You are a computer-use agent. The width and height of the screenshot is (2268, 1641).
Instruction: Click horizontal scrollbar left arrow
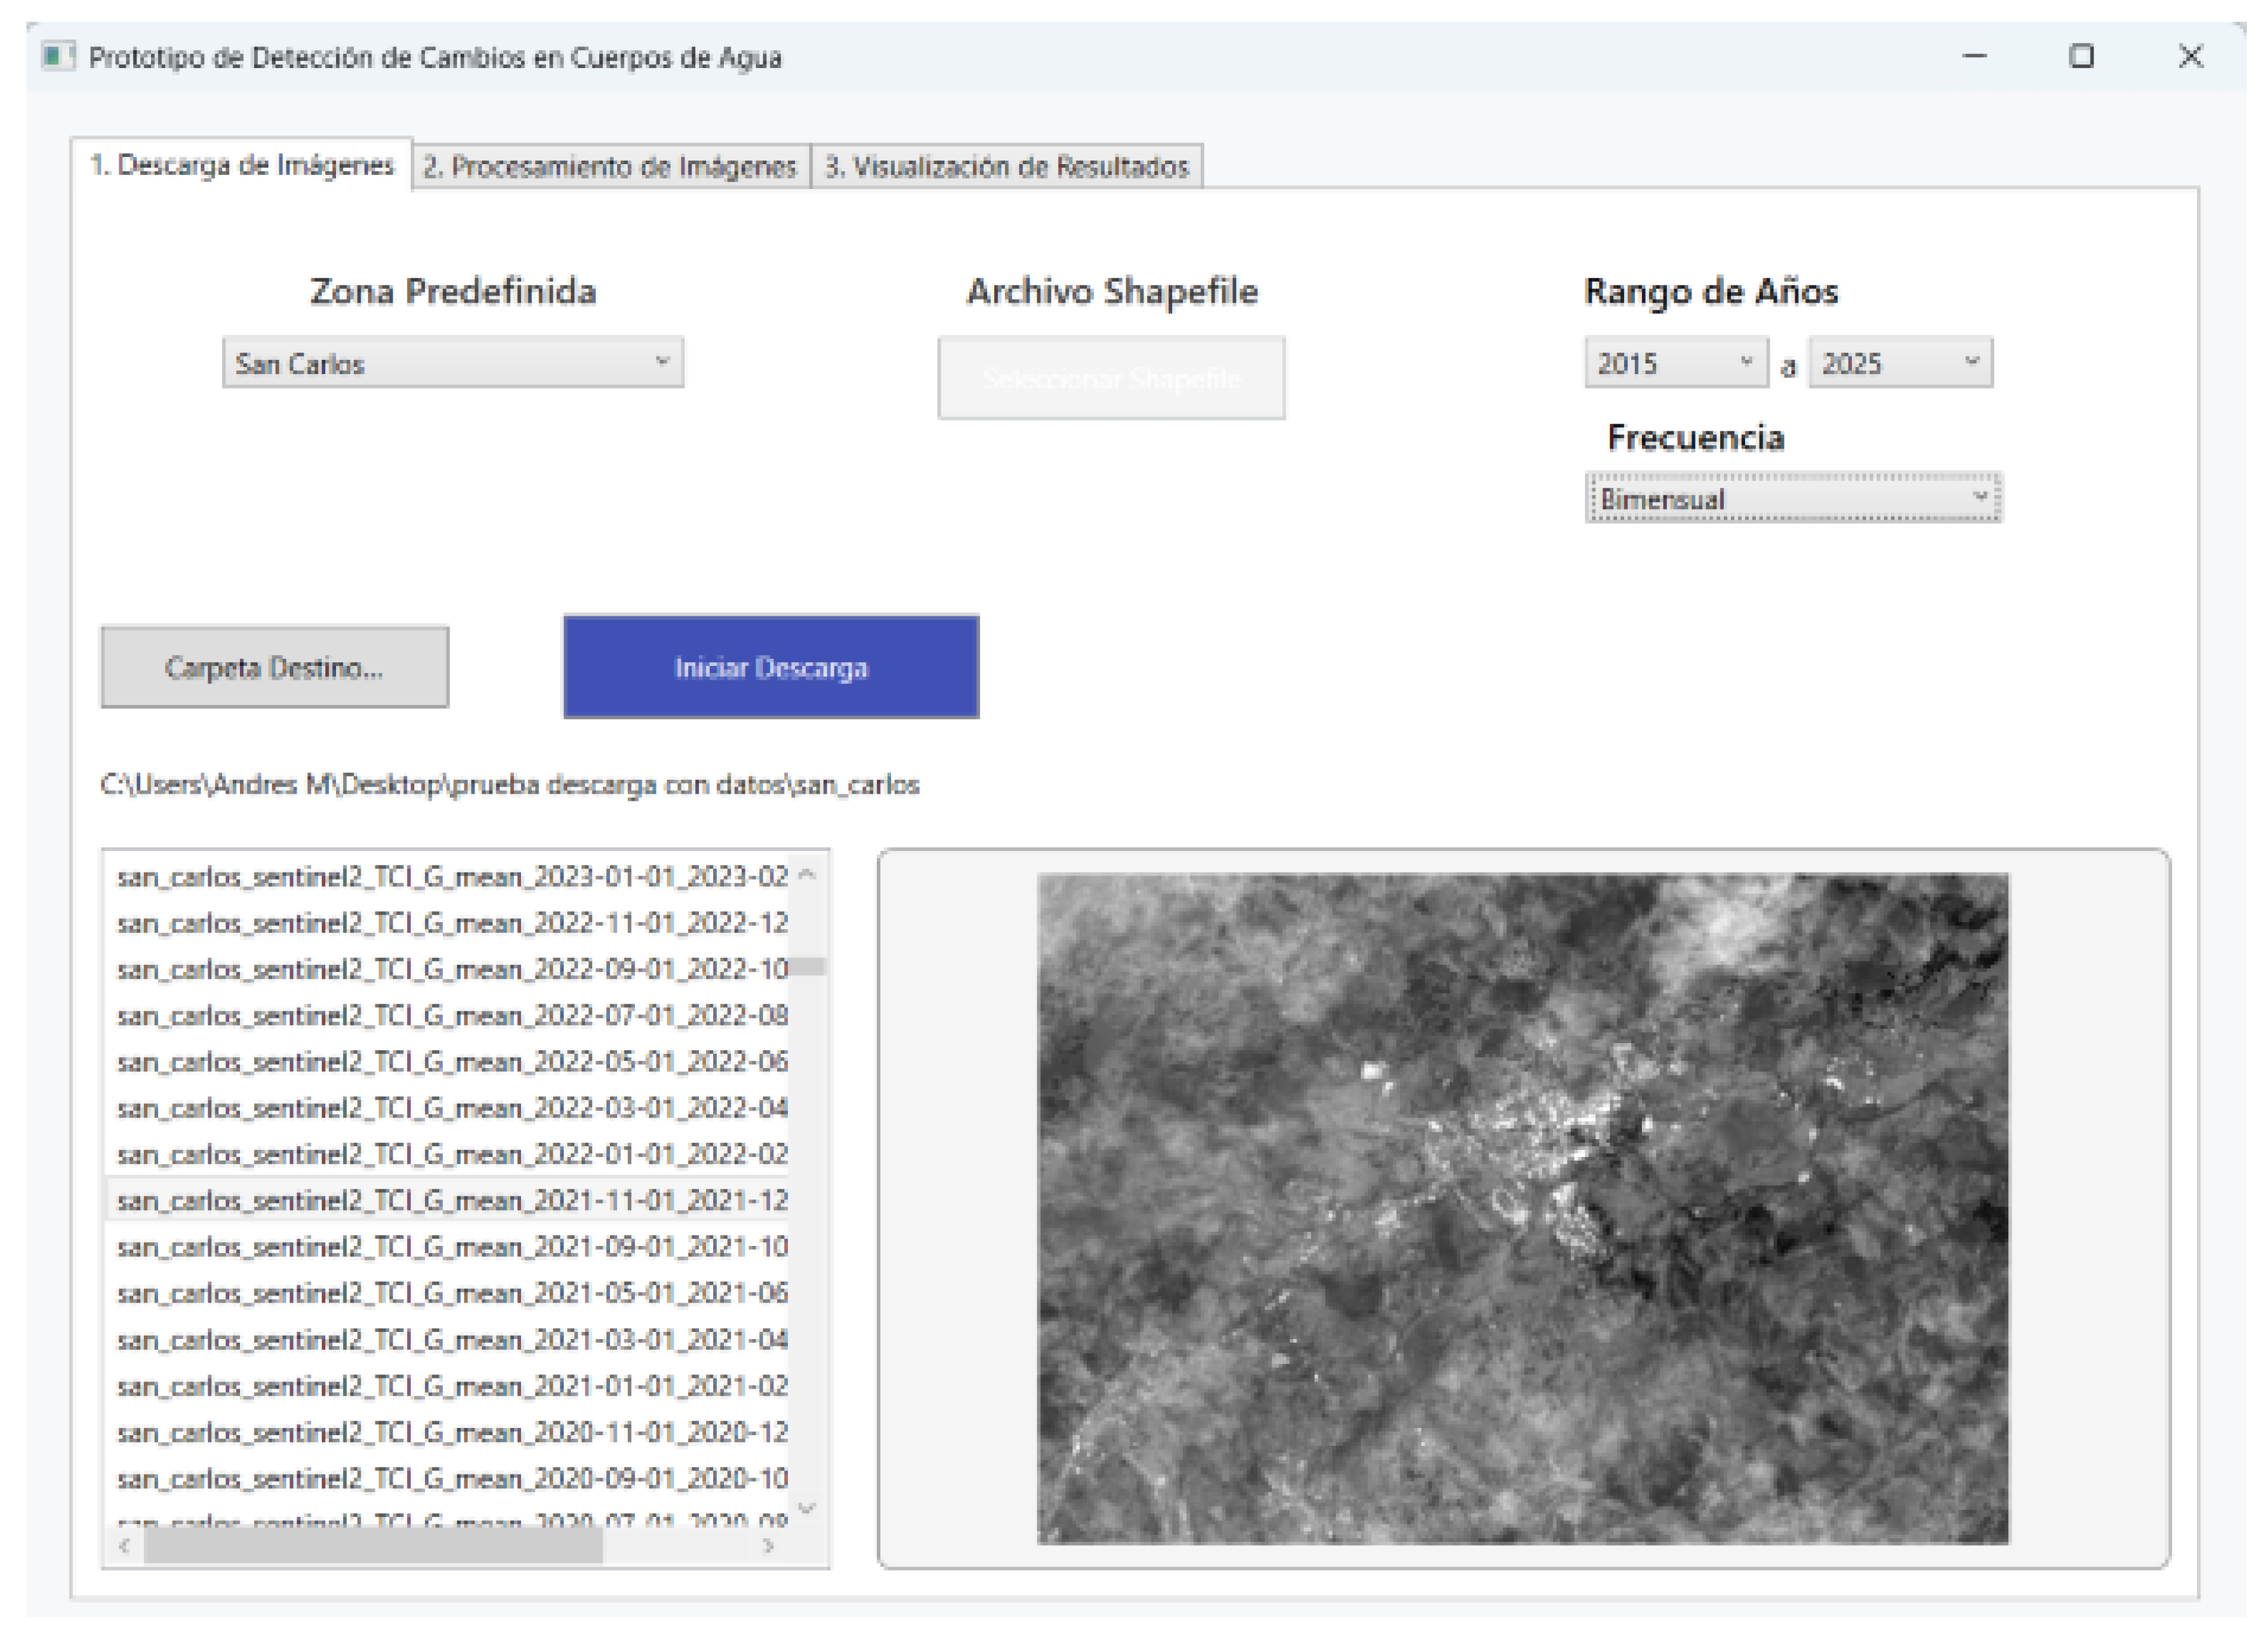[124, 1546]
